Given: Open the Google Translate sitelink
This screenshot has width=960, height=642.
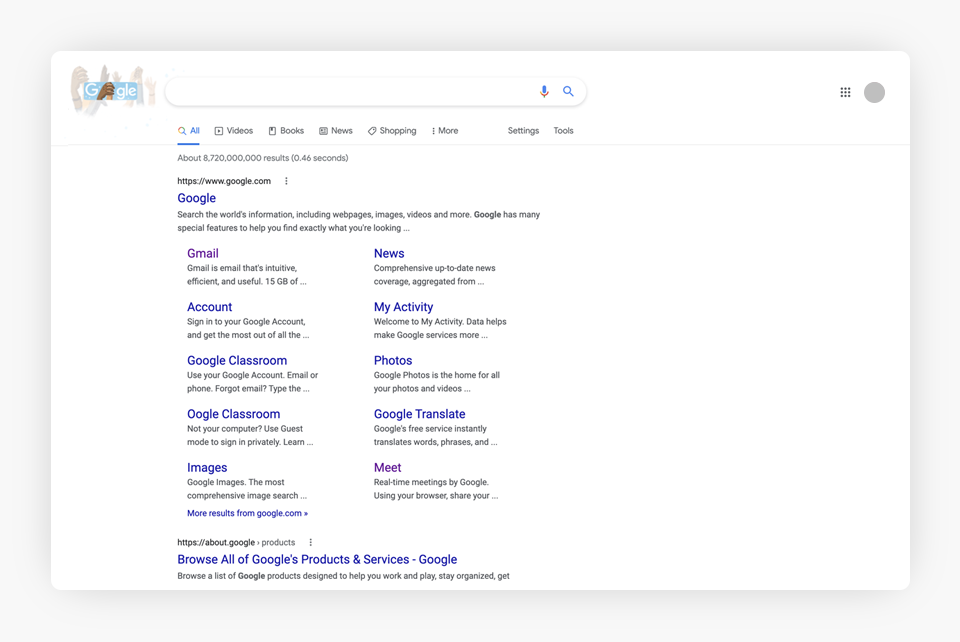Looking at the screenshot, I should tap(419, 414).
